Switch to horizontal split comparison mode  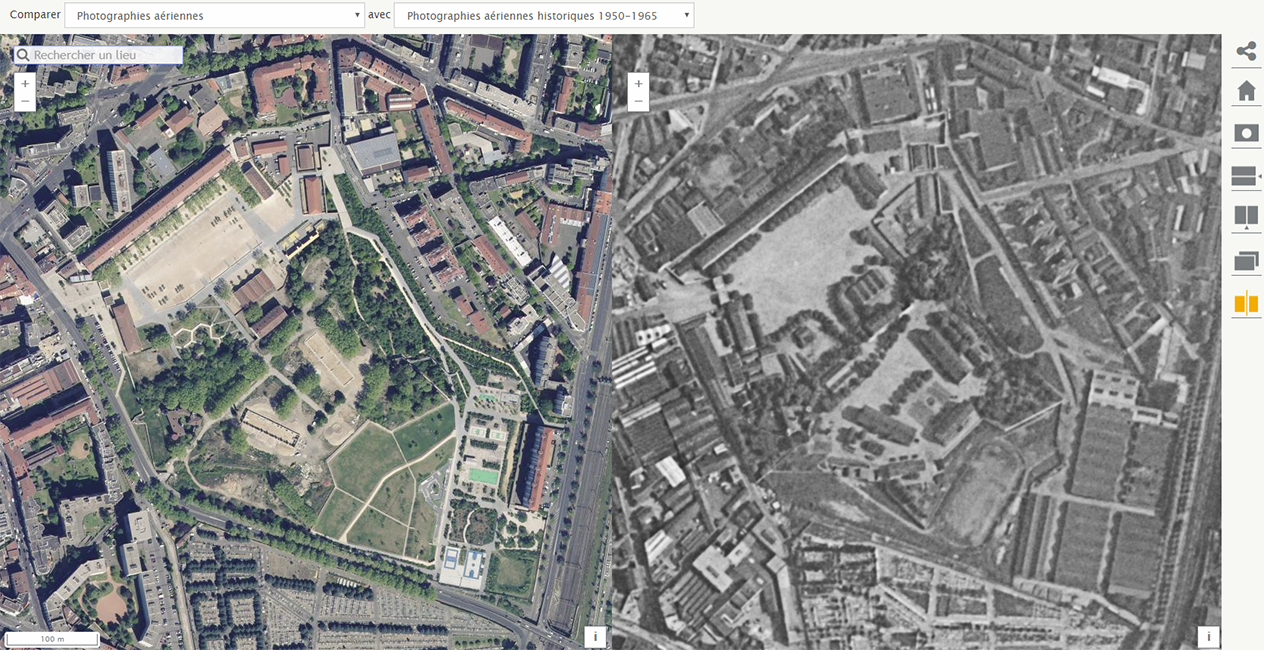click(1245, 177)
